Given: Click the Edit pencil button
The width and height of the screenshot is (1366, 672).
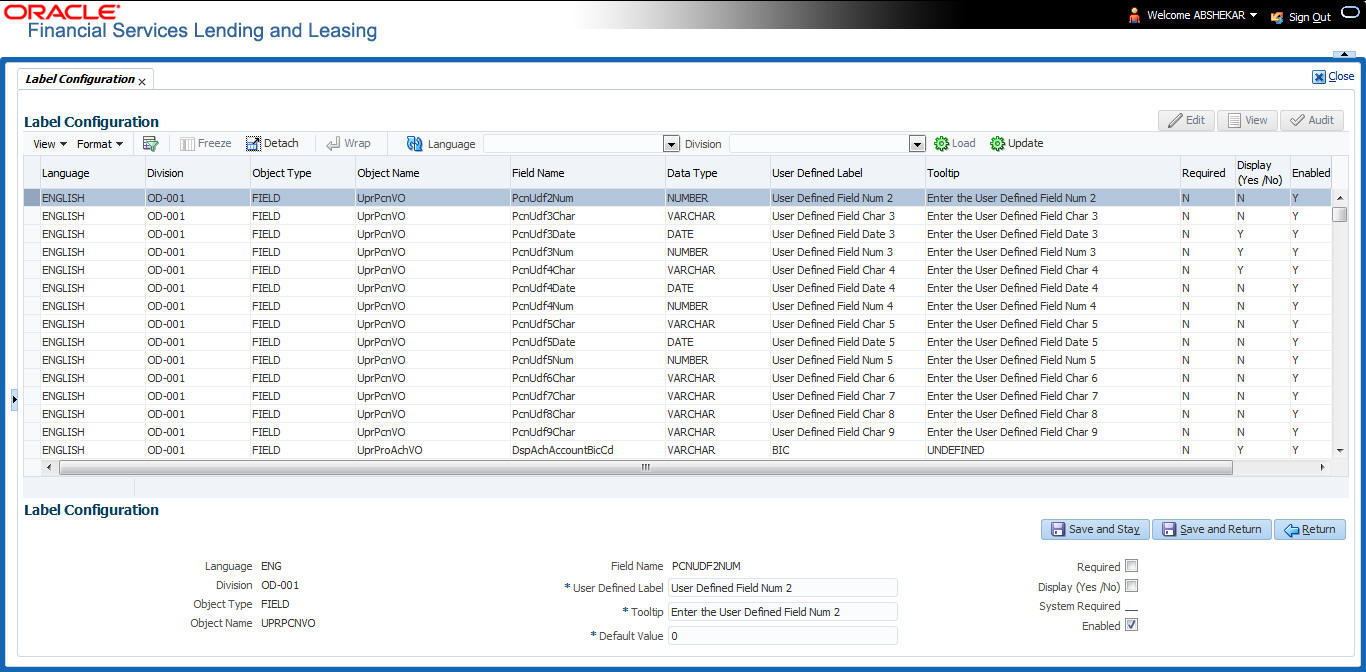Looking at the screenshot, I should [x=1186, y=120].
